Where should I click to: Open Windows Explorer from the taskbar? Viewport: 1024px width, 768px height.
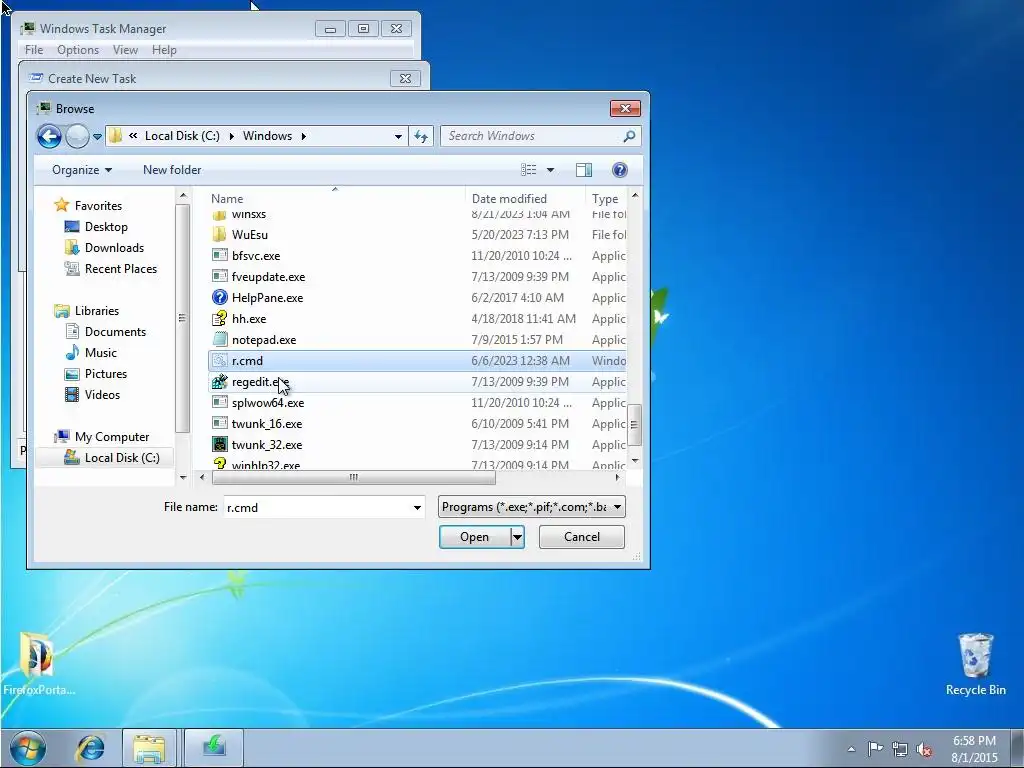149,748
